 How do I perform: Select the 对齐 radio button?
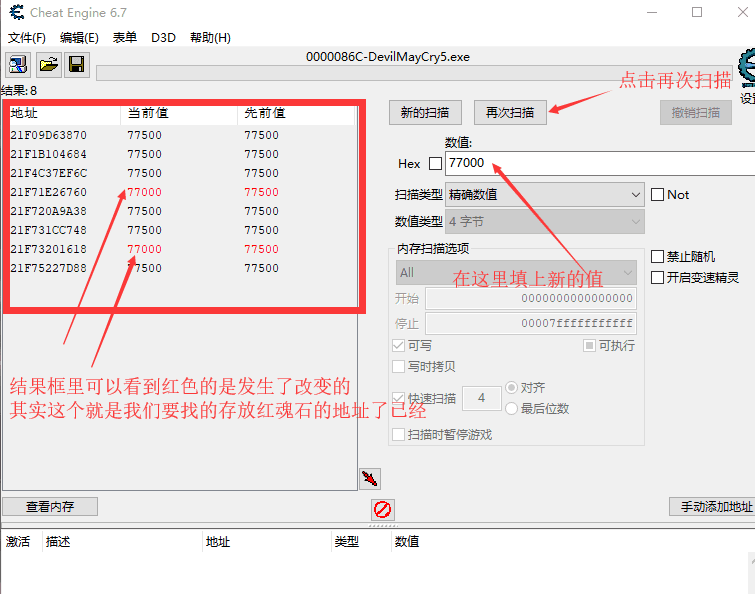(511, 387)
